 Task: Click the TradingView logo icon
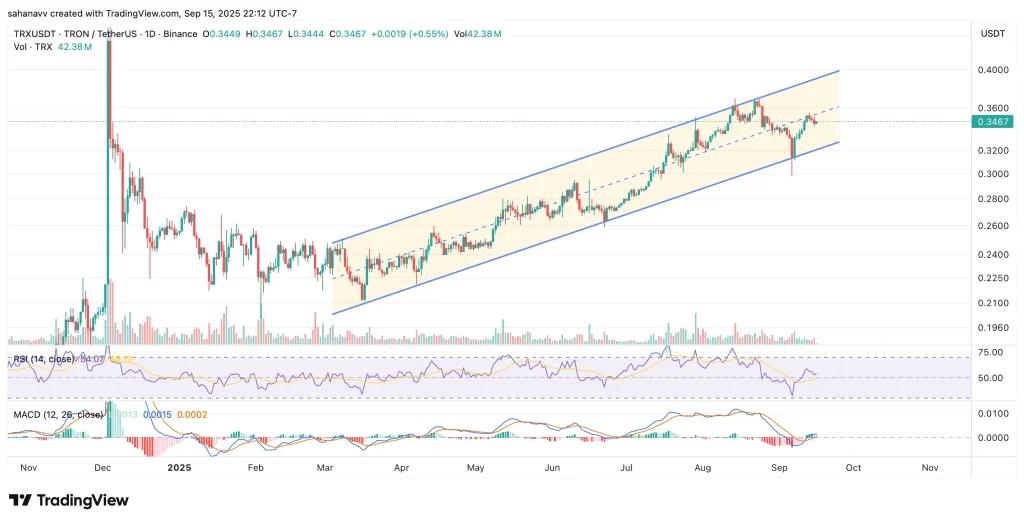[x=20, y=499]
